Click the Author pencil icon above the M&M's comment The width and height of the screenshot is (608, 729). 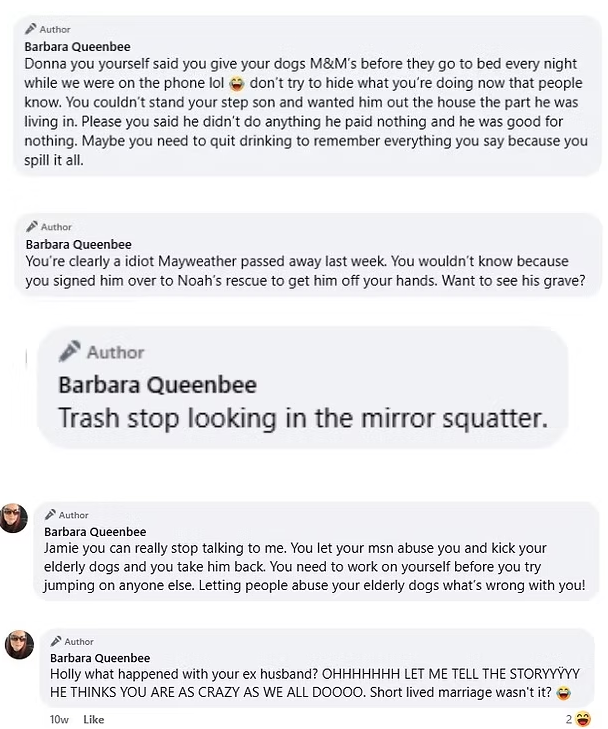tap(31, 30)
